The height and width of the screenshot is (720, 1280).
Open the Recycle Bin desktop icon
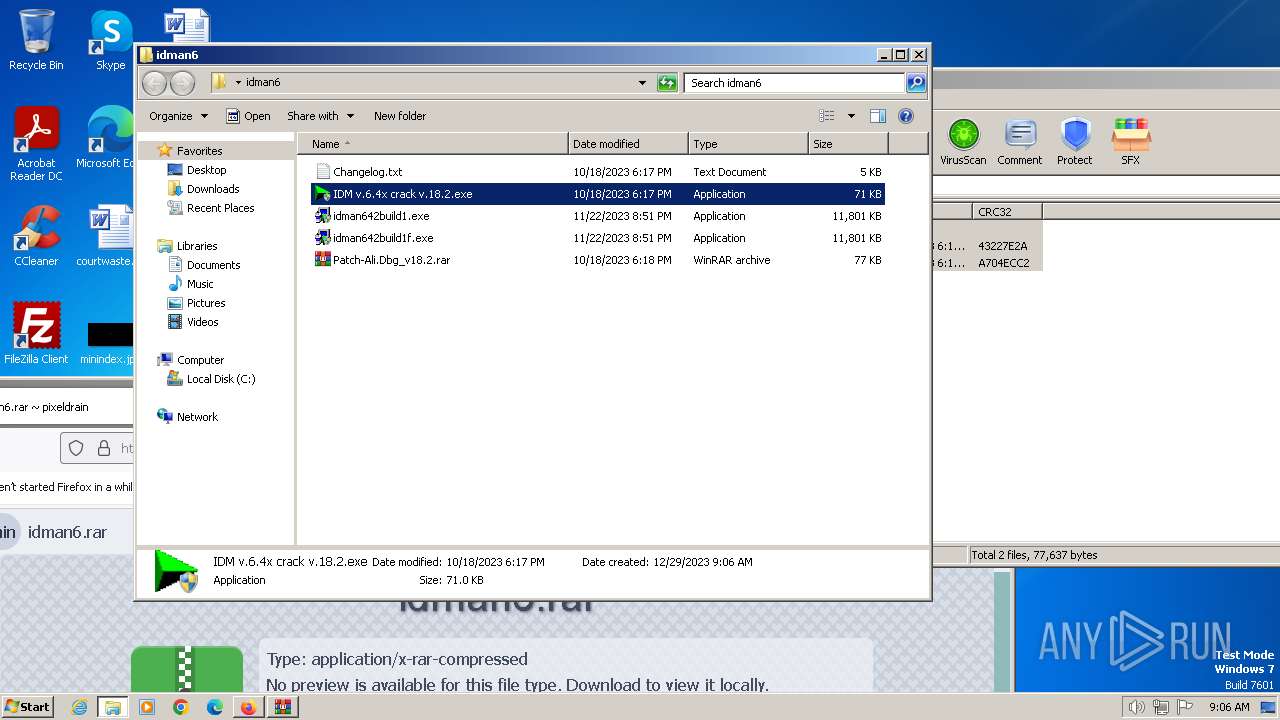pyautogui.click(x=36, y=40)
